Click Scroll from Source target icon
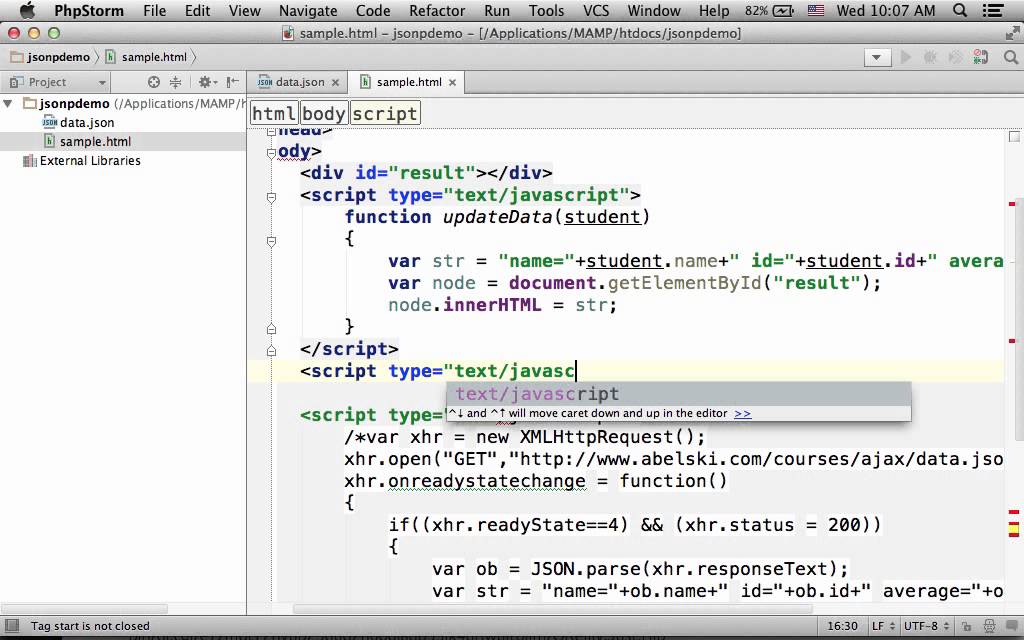 click(153, 82)
